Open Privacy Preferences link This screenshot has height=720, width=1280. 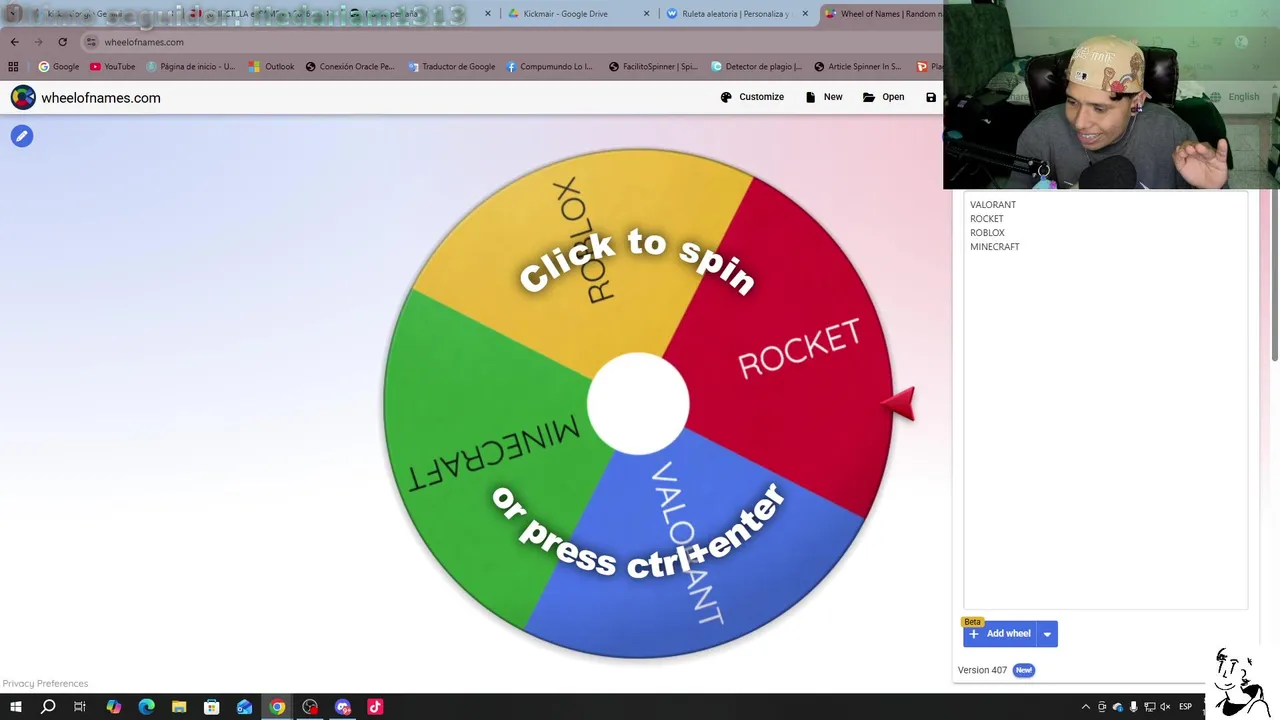(45, 684)
